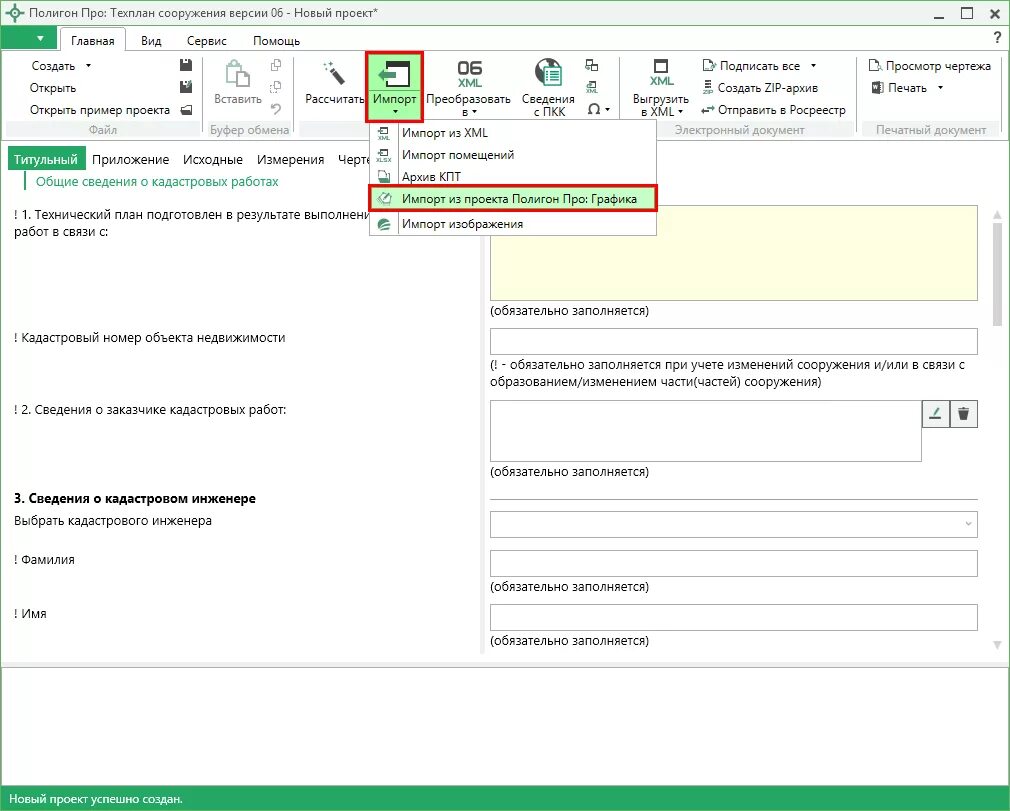1010x811 pixels.
Task: Click the yellow technical plan reason field
Action: pyautogui.click(x=734, y=253)
